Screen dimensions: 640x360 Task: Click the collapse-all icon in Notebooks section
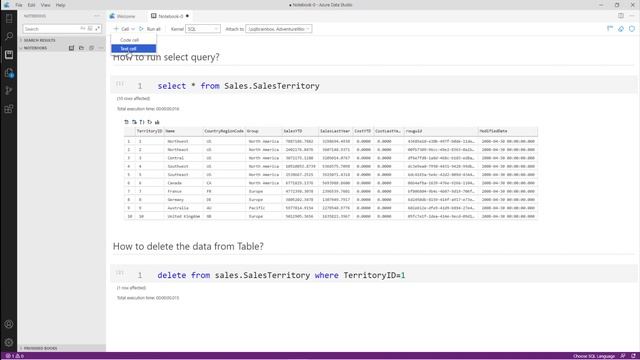pyautogui.click(x=91, y=48)
